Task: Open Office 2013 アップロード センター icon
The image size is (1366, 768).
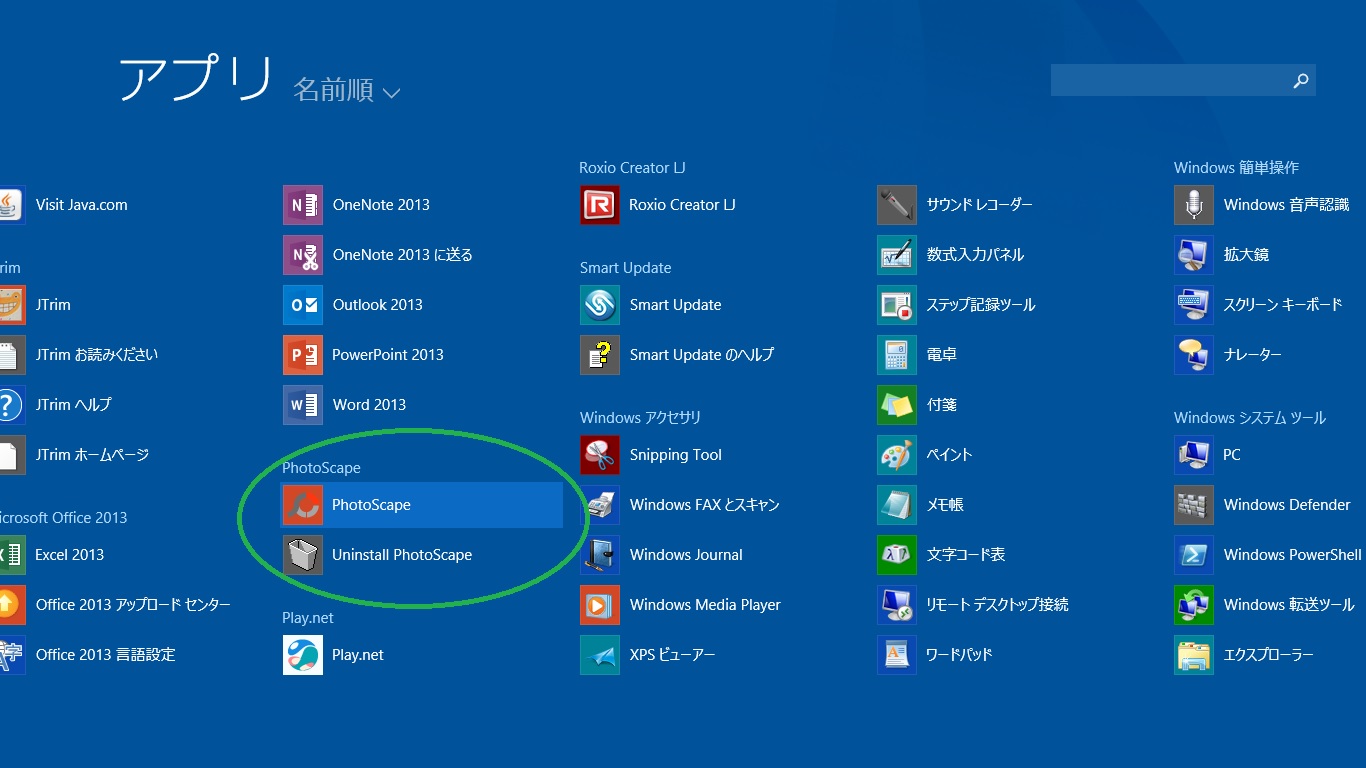Action: [11, 605]
